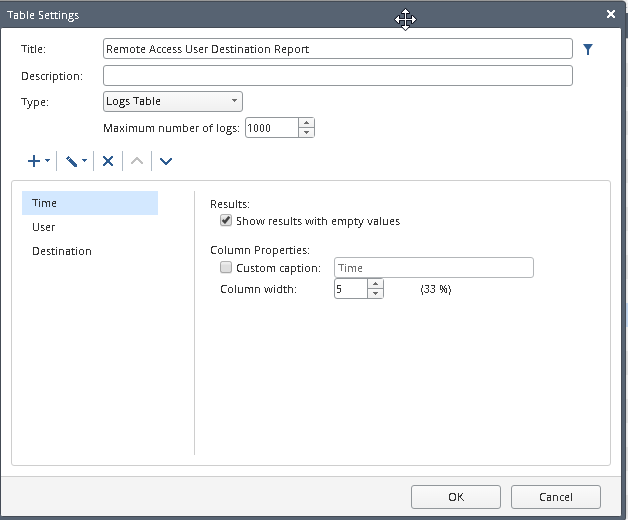The width and height of the screenshot is (628, 520).
Task: Click the (33 %) width percentage text
Action: [x=436, y=289]
